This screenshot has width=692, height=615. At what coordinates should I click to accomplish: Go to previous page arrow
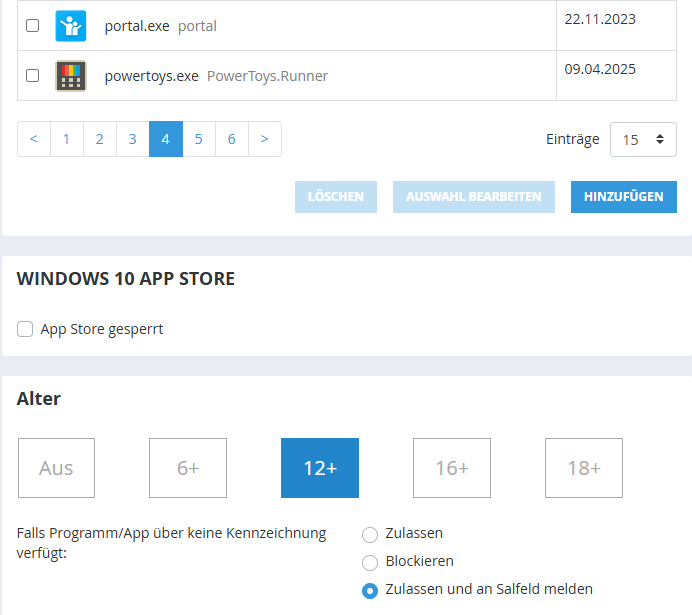click(34, 139)
